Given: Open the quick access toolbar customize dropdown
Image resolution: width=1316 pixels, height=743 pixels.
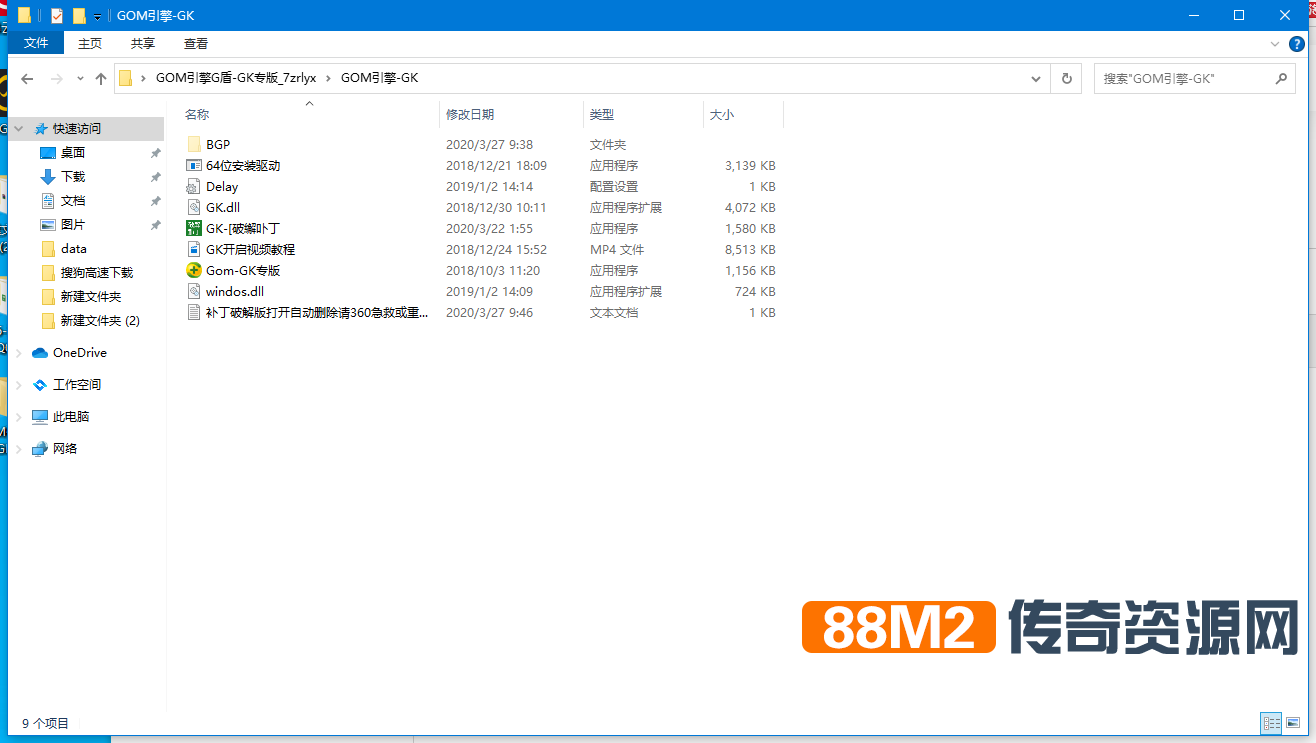Looking at the screenshot, I should (x=97, y=16).
